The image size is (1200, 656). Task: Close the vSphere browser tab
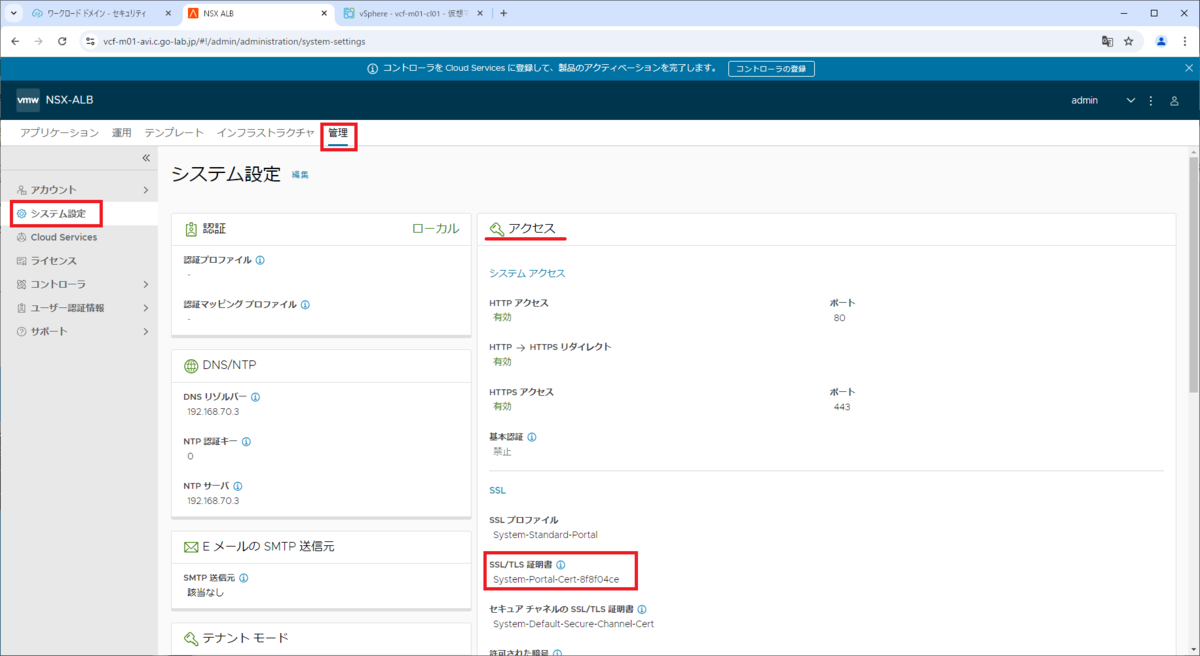[480, 13]
